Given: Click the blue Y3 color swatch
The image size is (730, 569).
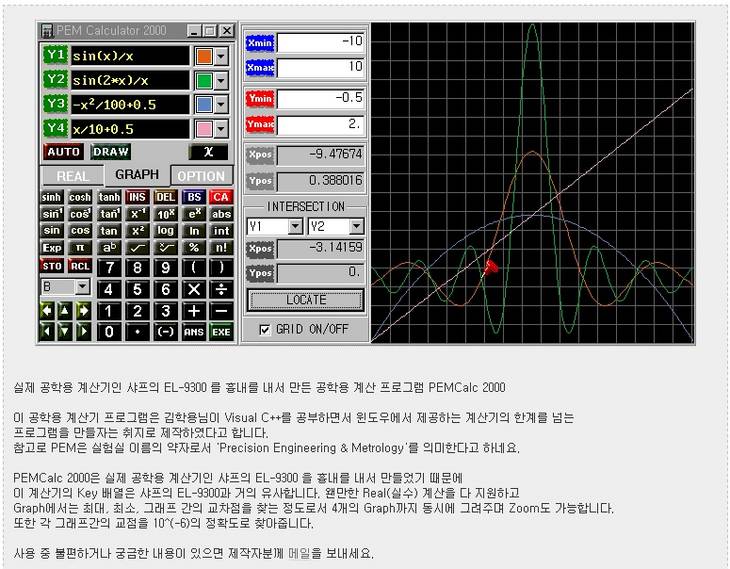Looking at the screenshot, I should click(204, 105).
